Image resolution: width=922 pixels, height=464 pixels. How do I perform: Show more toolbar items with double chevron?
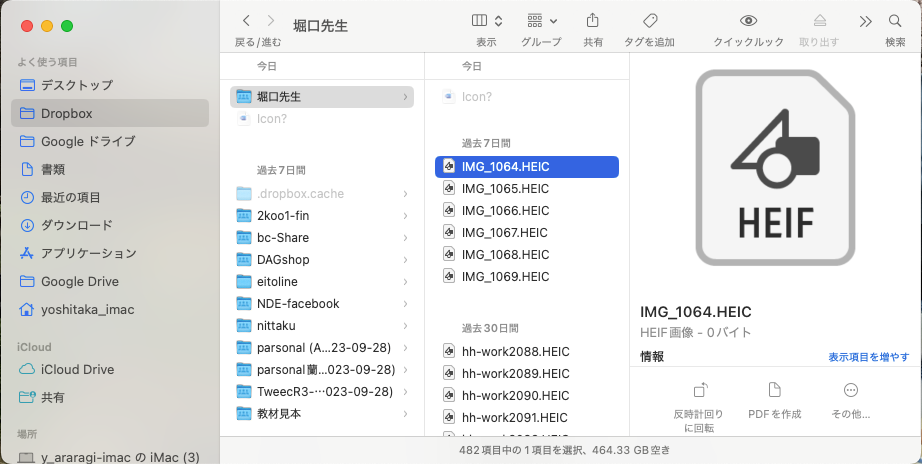point(866,22)
